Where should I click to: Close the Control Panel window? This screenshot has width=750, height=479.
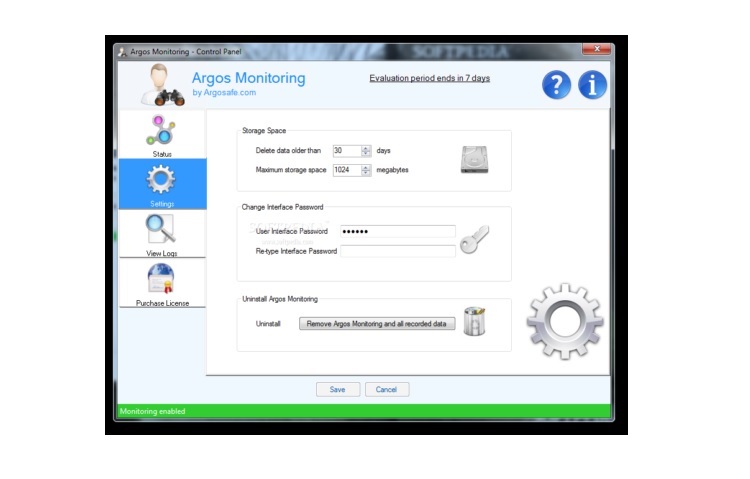(596, 49)
